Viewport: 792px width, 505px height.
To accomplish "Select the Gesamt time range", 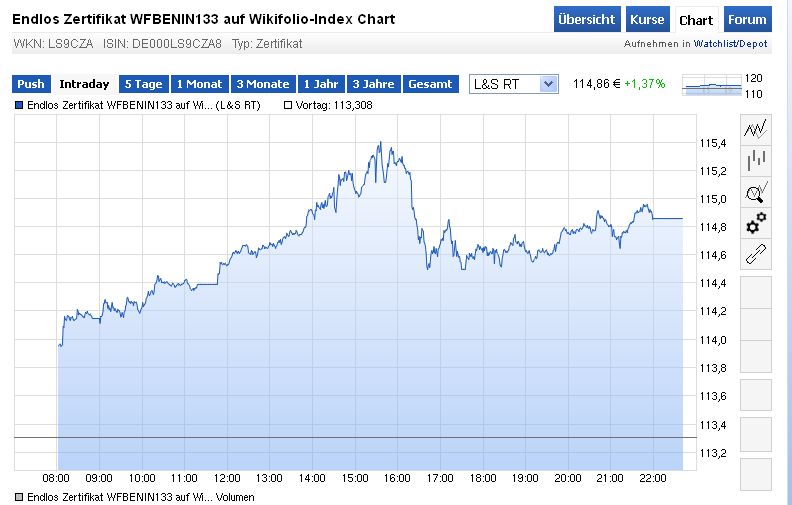I will [430, 85].
